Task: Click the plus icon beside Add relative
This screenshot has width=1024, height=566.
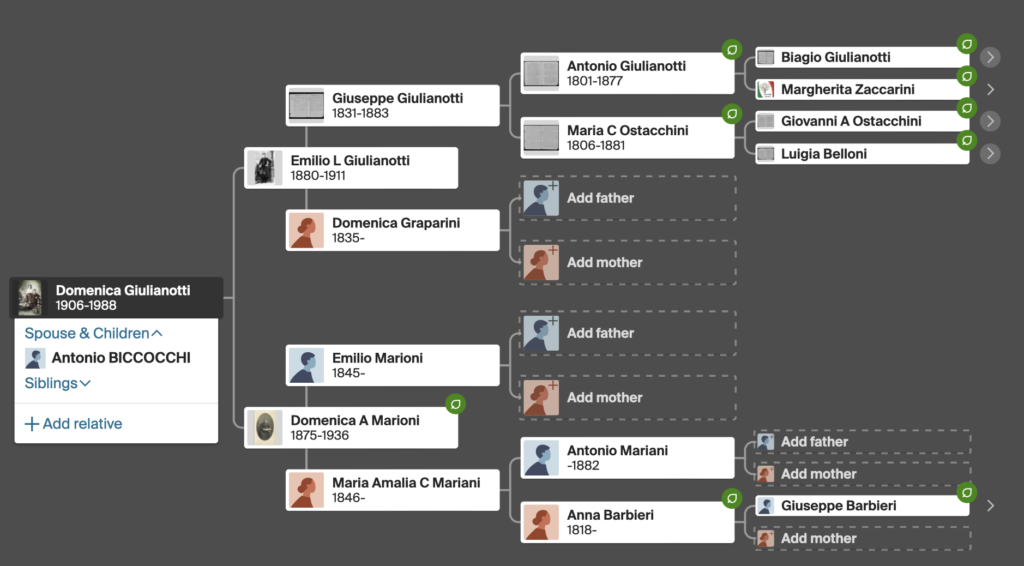Action: pyautogui.click(x=31, y=424)
